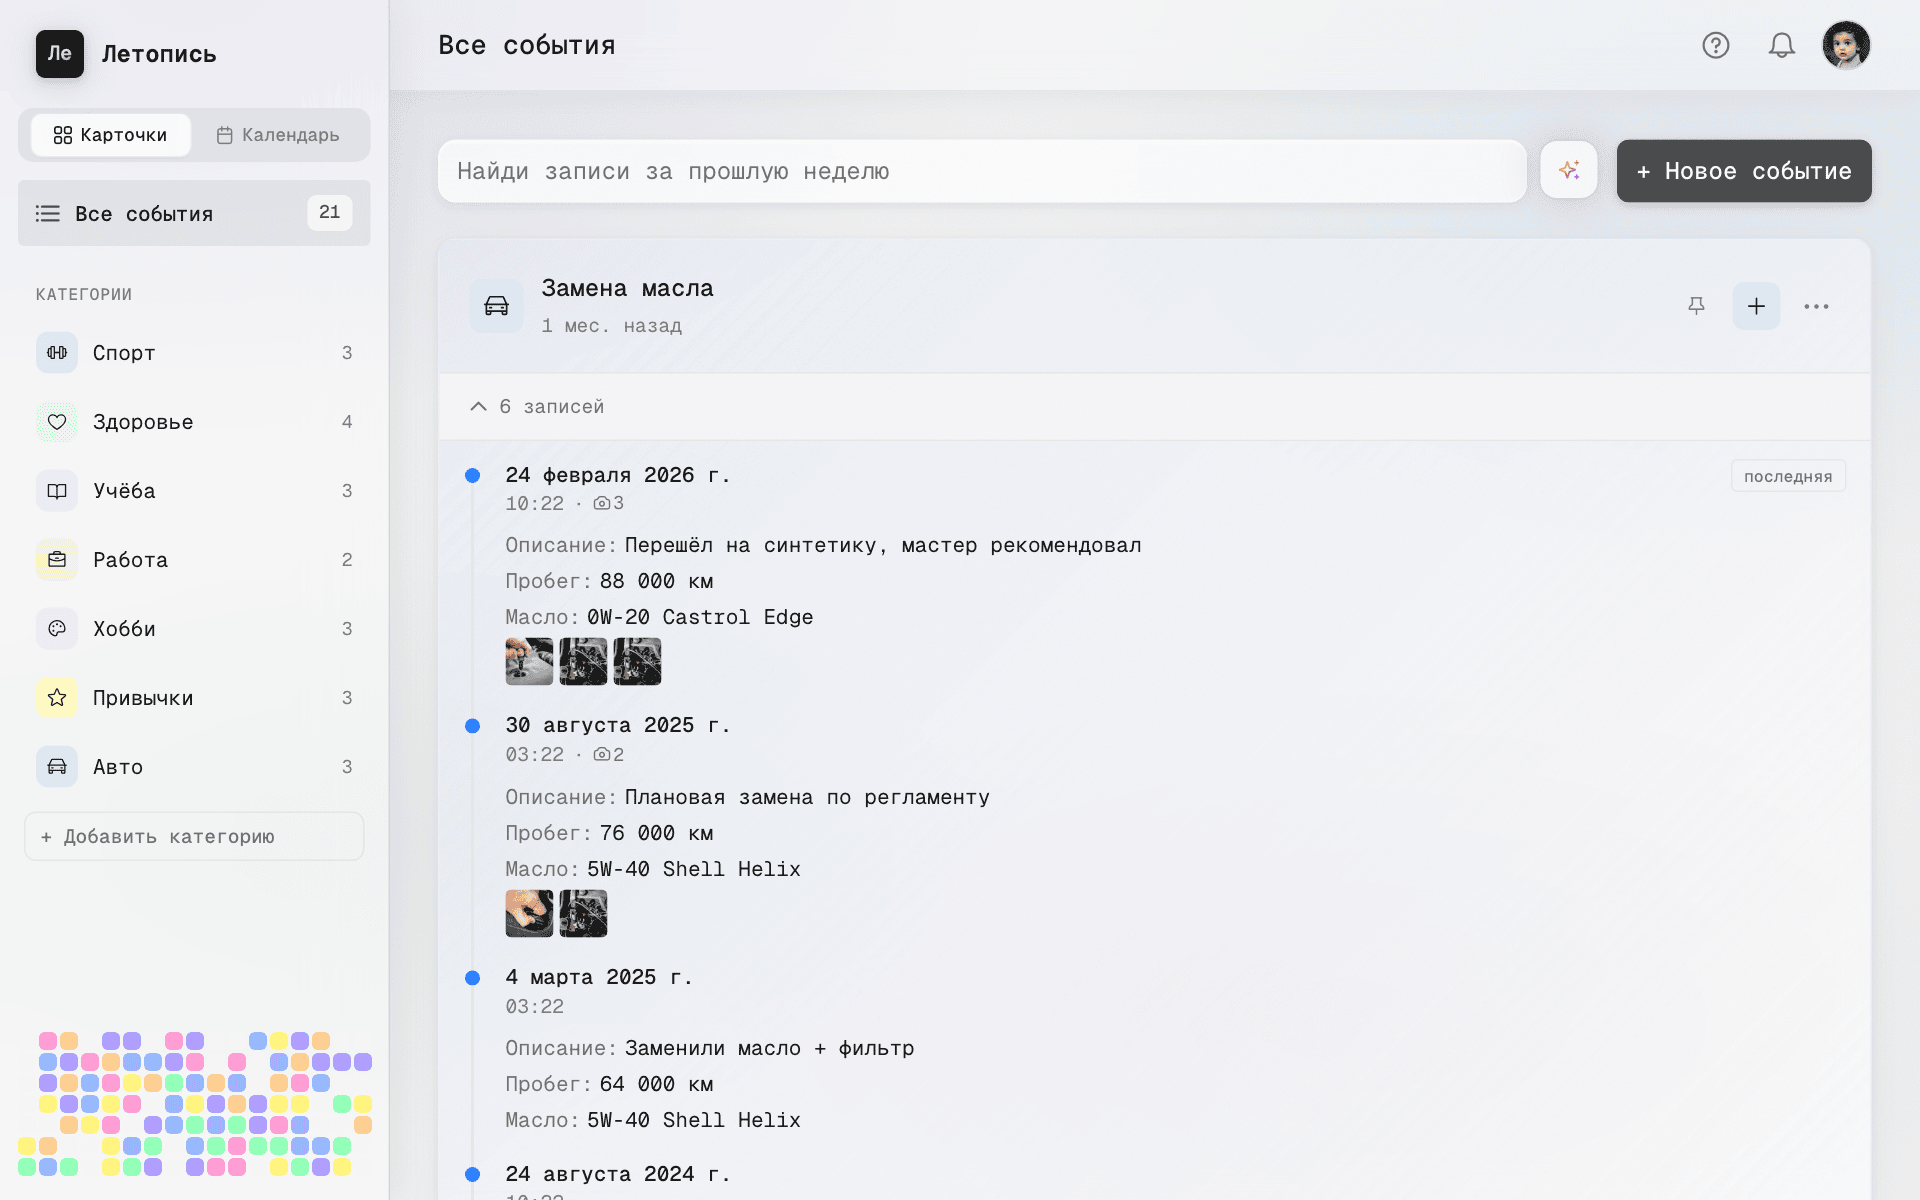Open the help question mark icon
This screenshot has height=1200, width=1920.
pyautogui.click(x=1715, y=45)
